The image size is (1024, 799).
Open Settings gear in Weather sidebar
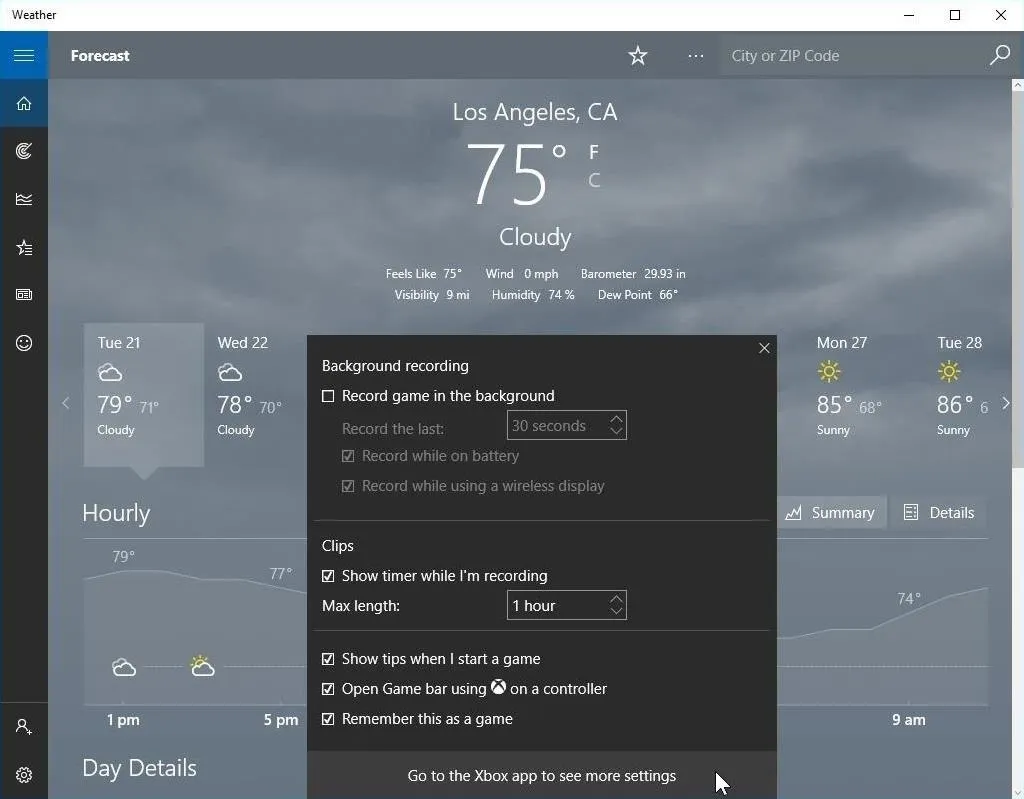pos(24,775)
